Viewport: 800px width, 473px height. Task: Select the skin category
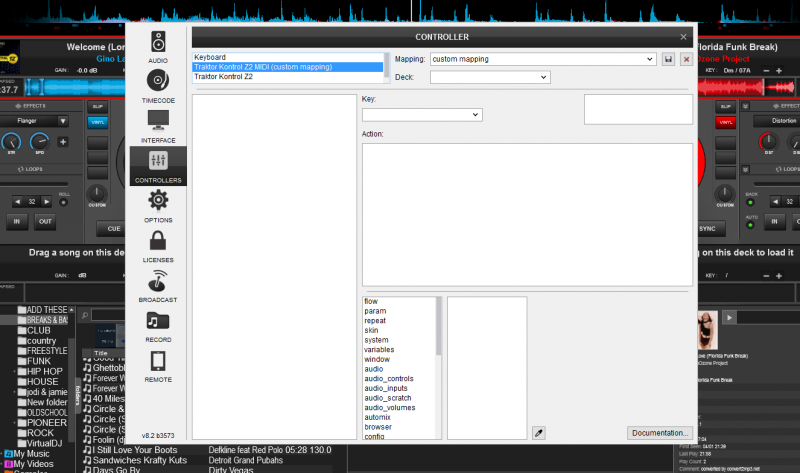coord(371,330)
